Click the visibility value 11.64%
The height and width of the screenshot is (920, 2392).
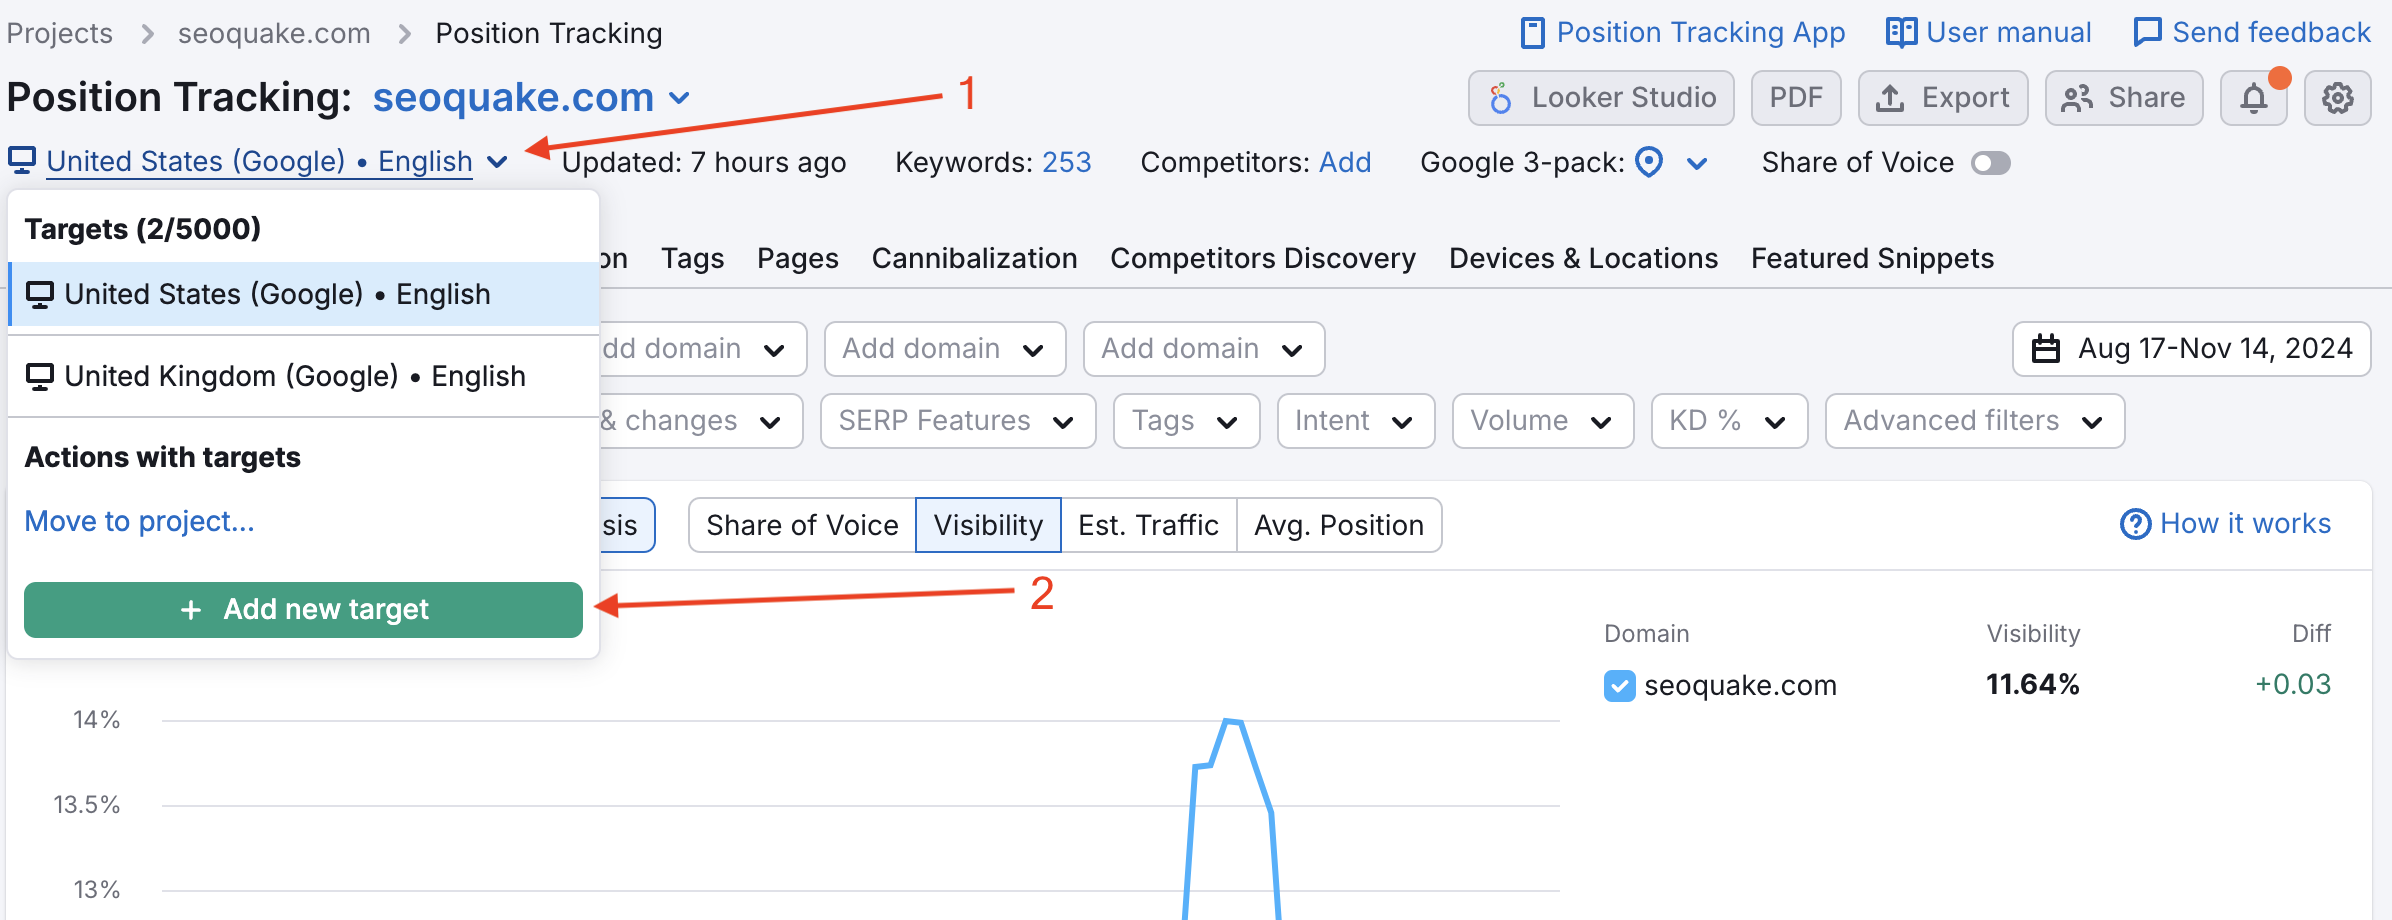pos(2032,685)
